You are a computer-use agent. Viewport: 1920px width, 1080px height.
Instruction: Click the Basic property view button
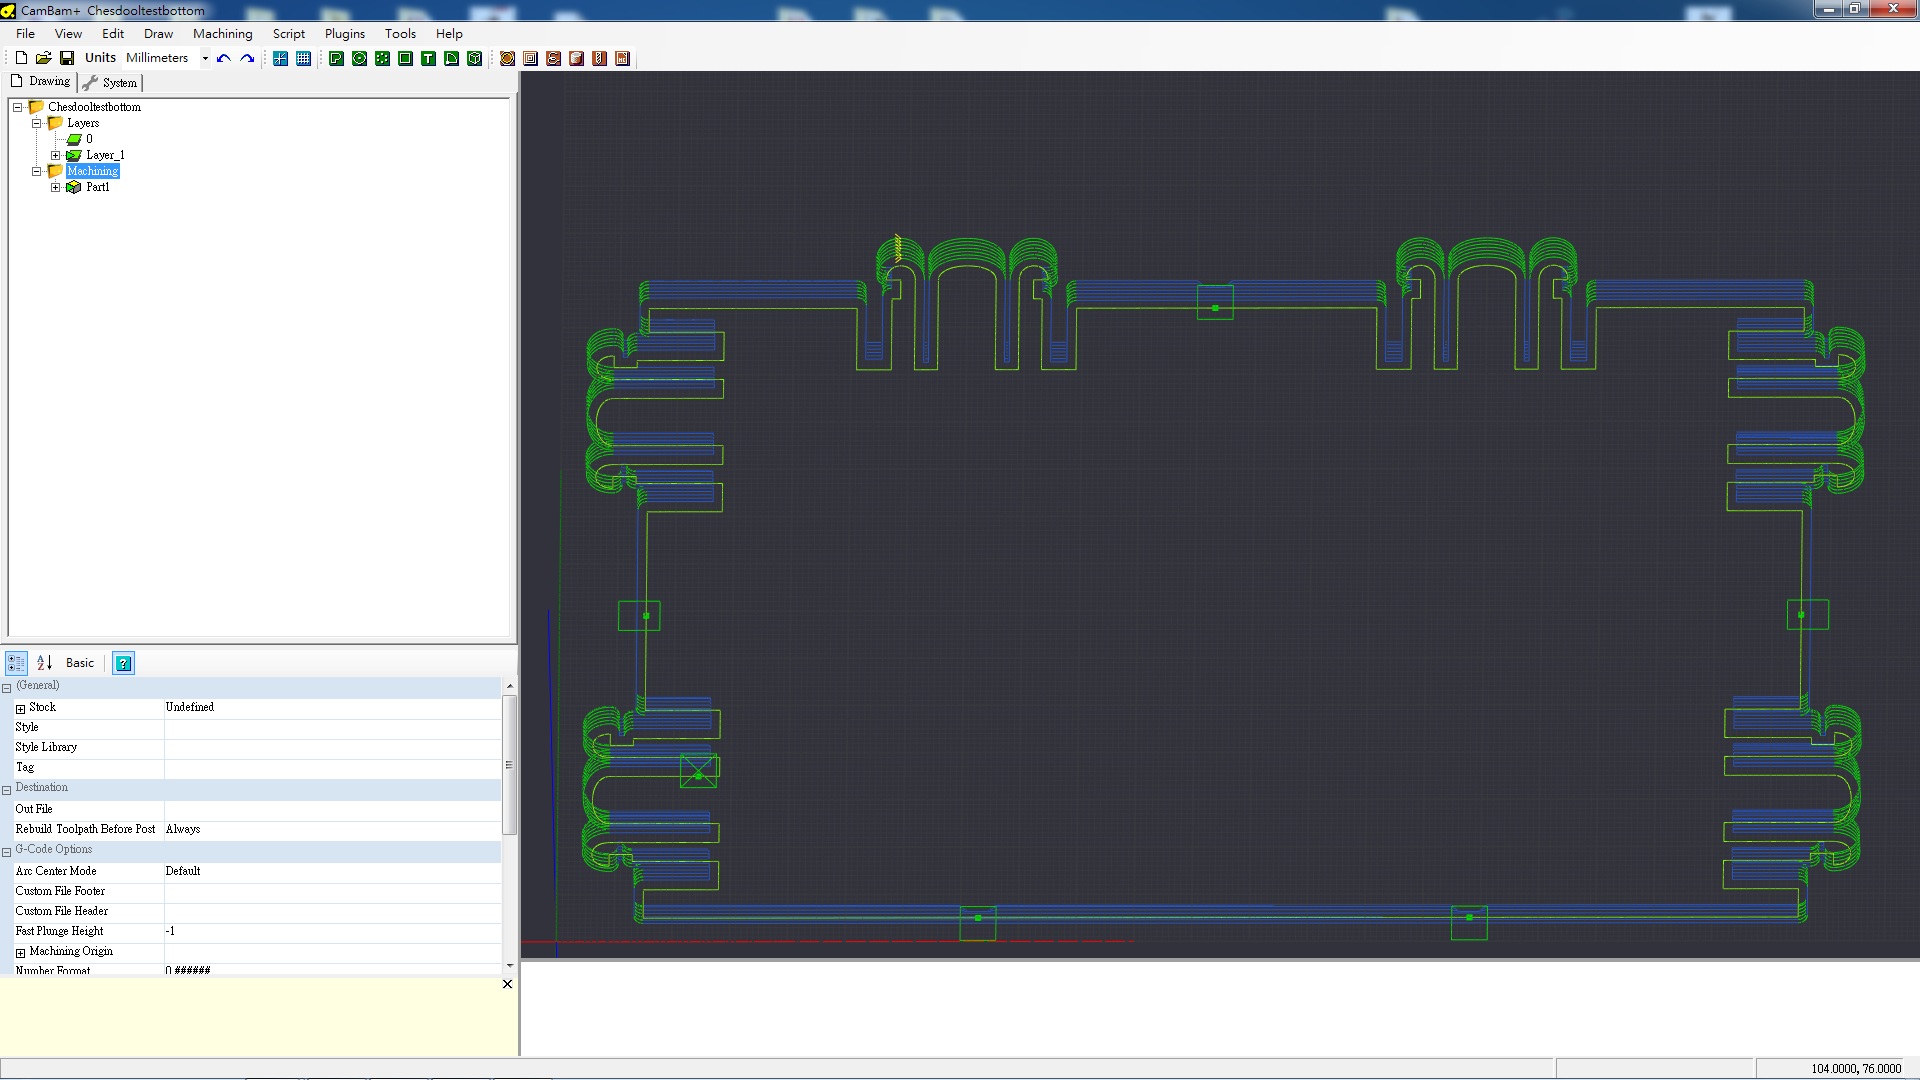point(80,663)
